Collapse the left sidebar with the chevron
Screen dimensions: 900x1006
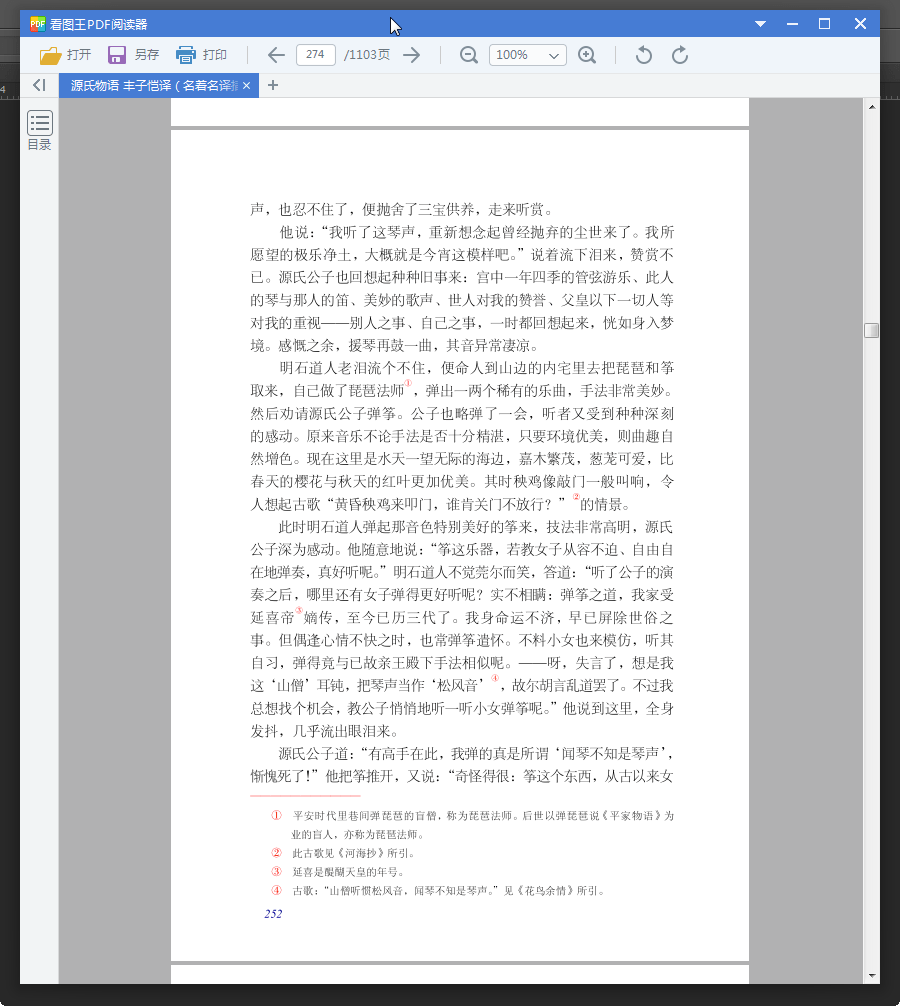point(40,85)
